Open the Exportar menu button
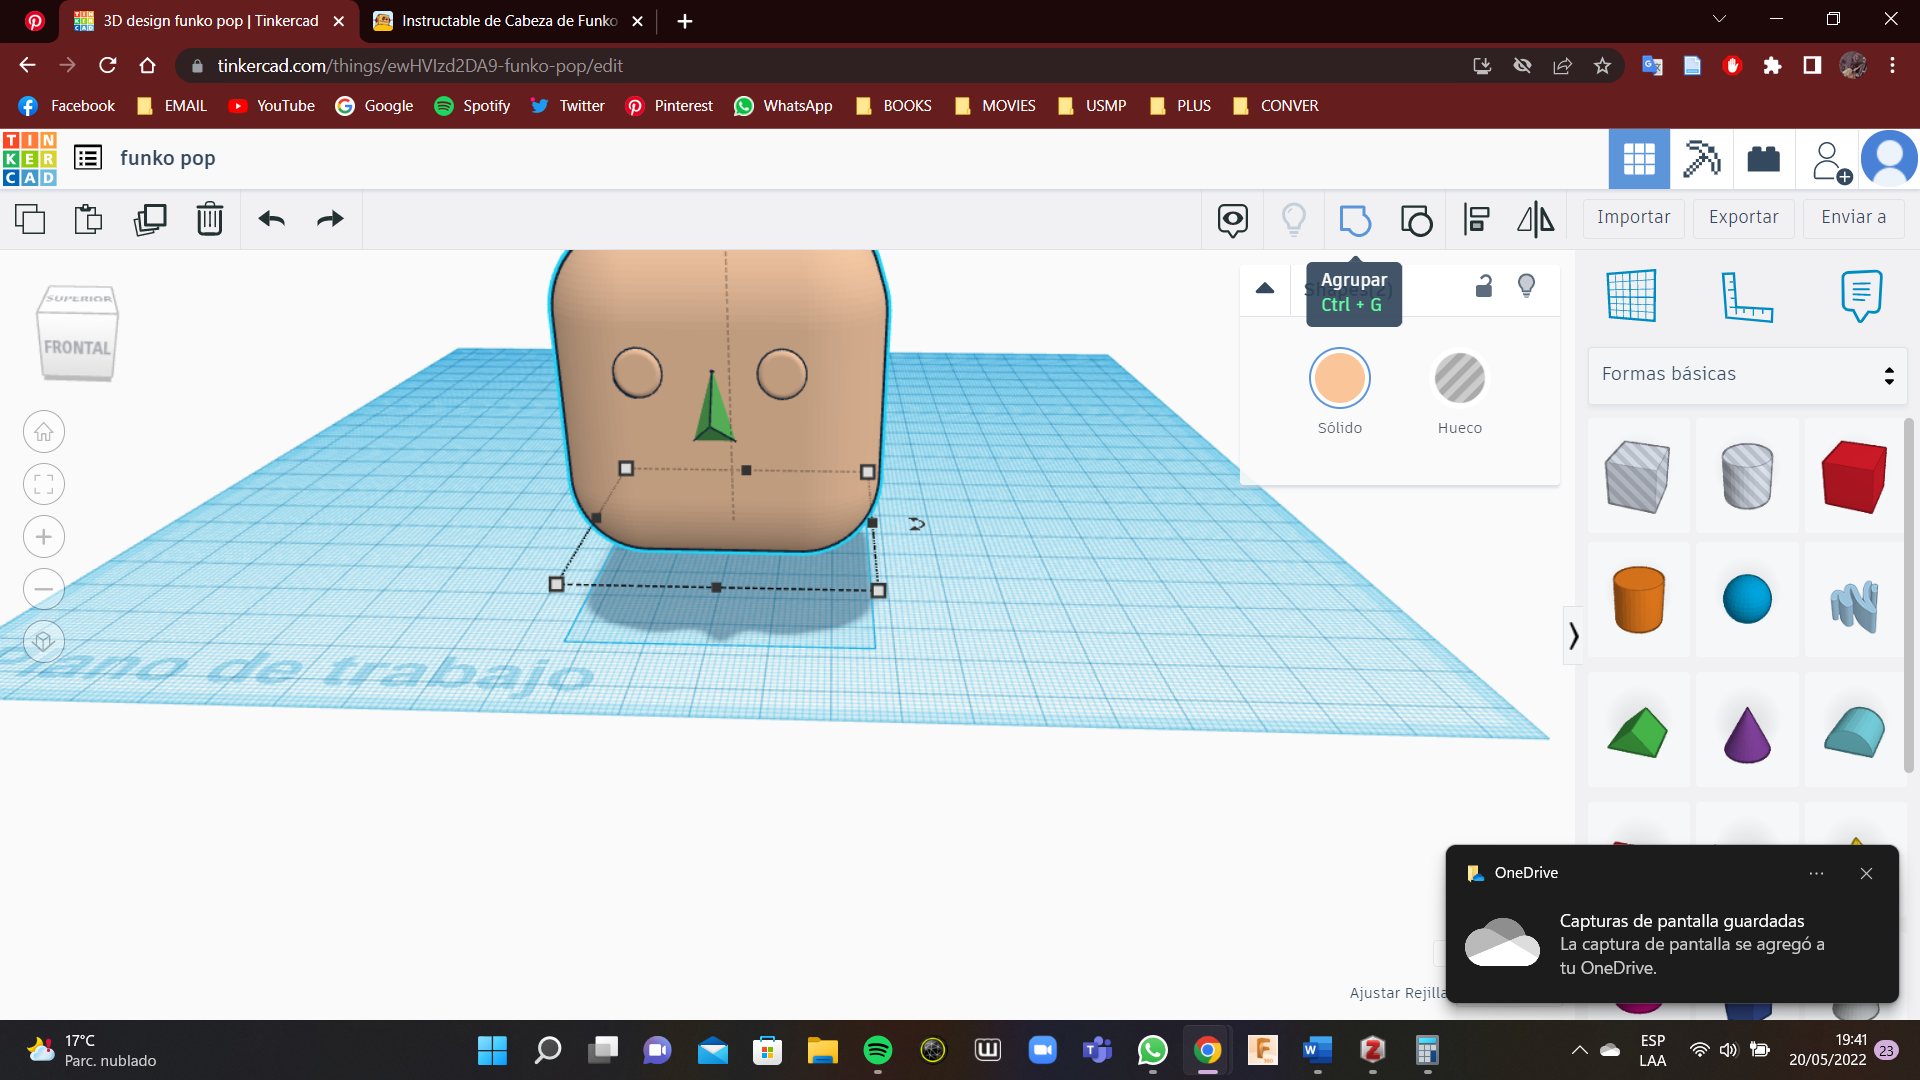Viewport: 1920px width, 1080px height. pyautogui.click(x=1743, y=218)
